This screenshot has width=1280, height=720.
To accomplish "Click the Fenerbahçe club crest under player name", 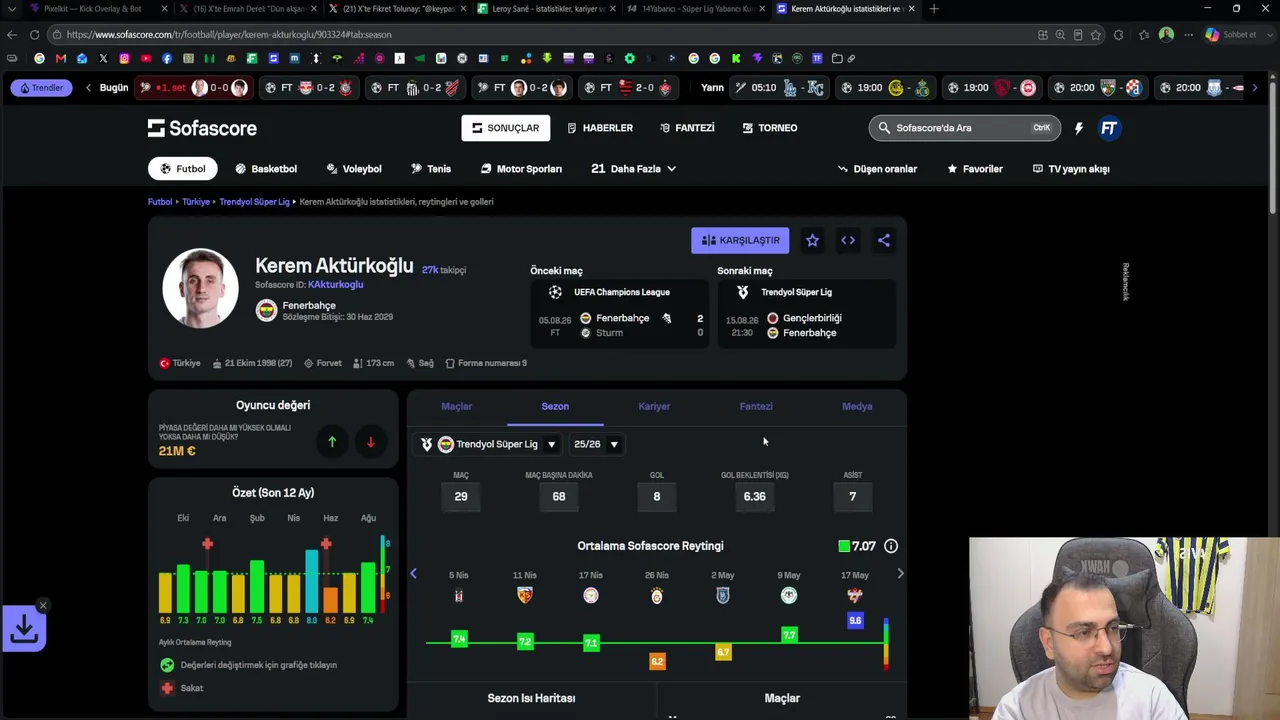I will pyautogui.click(x=266, y=310).
